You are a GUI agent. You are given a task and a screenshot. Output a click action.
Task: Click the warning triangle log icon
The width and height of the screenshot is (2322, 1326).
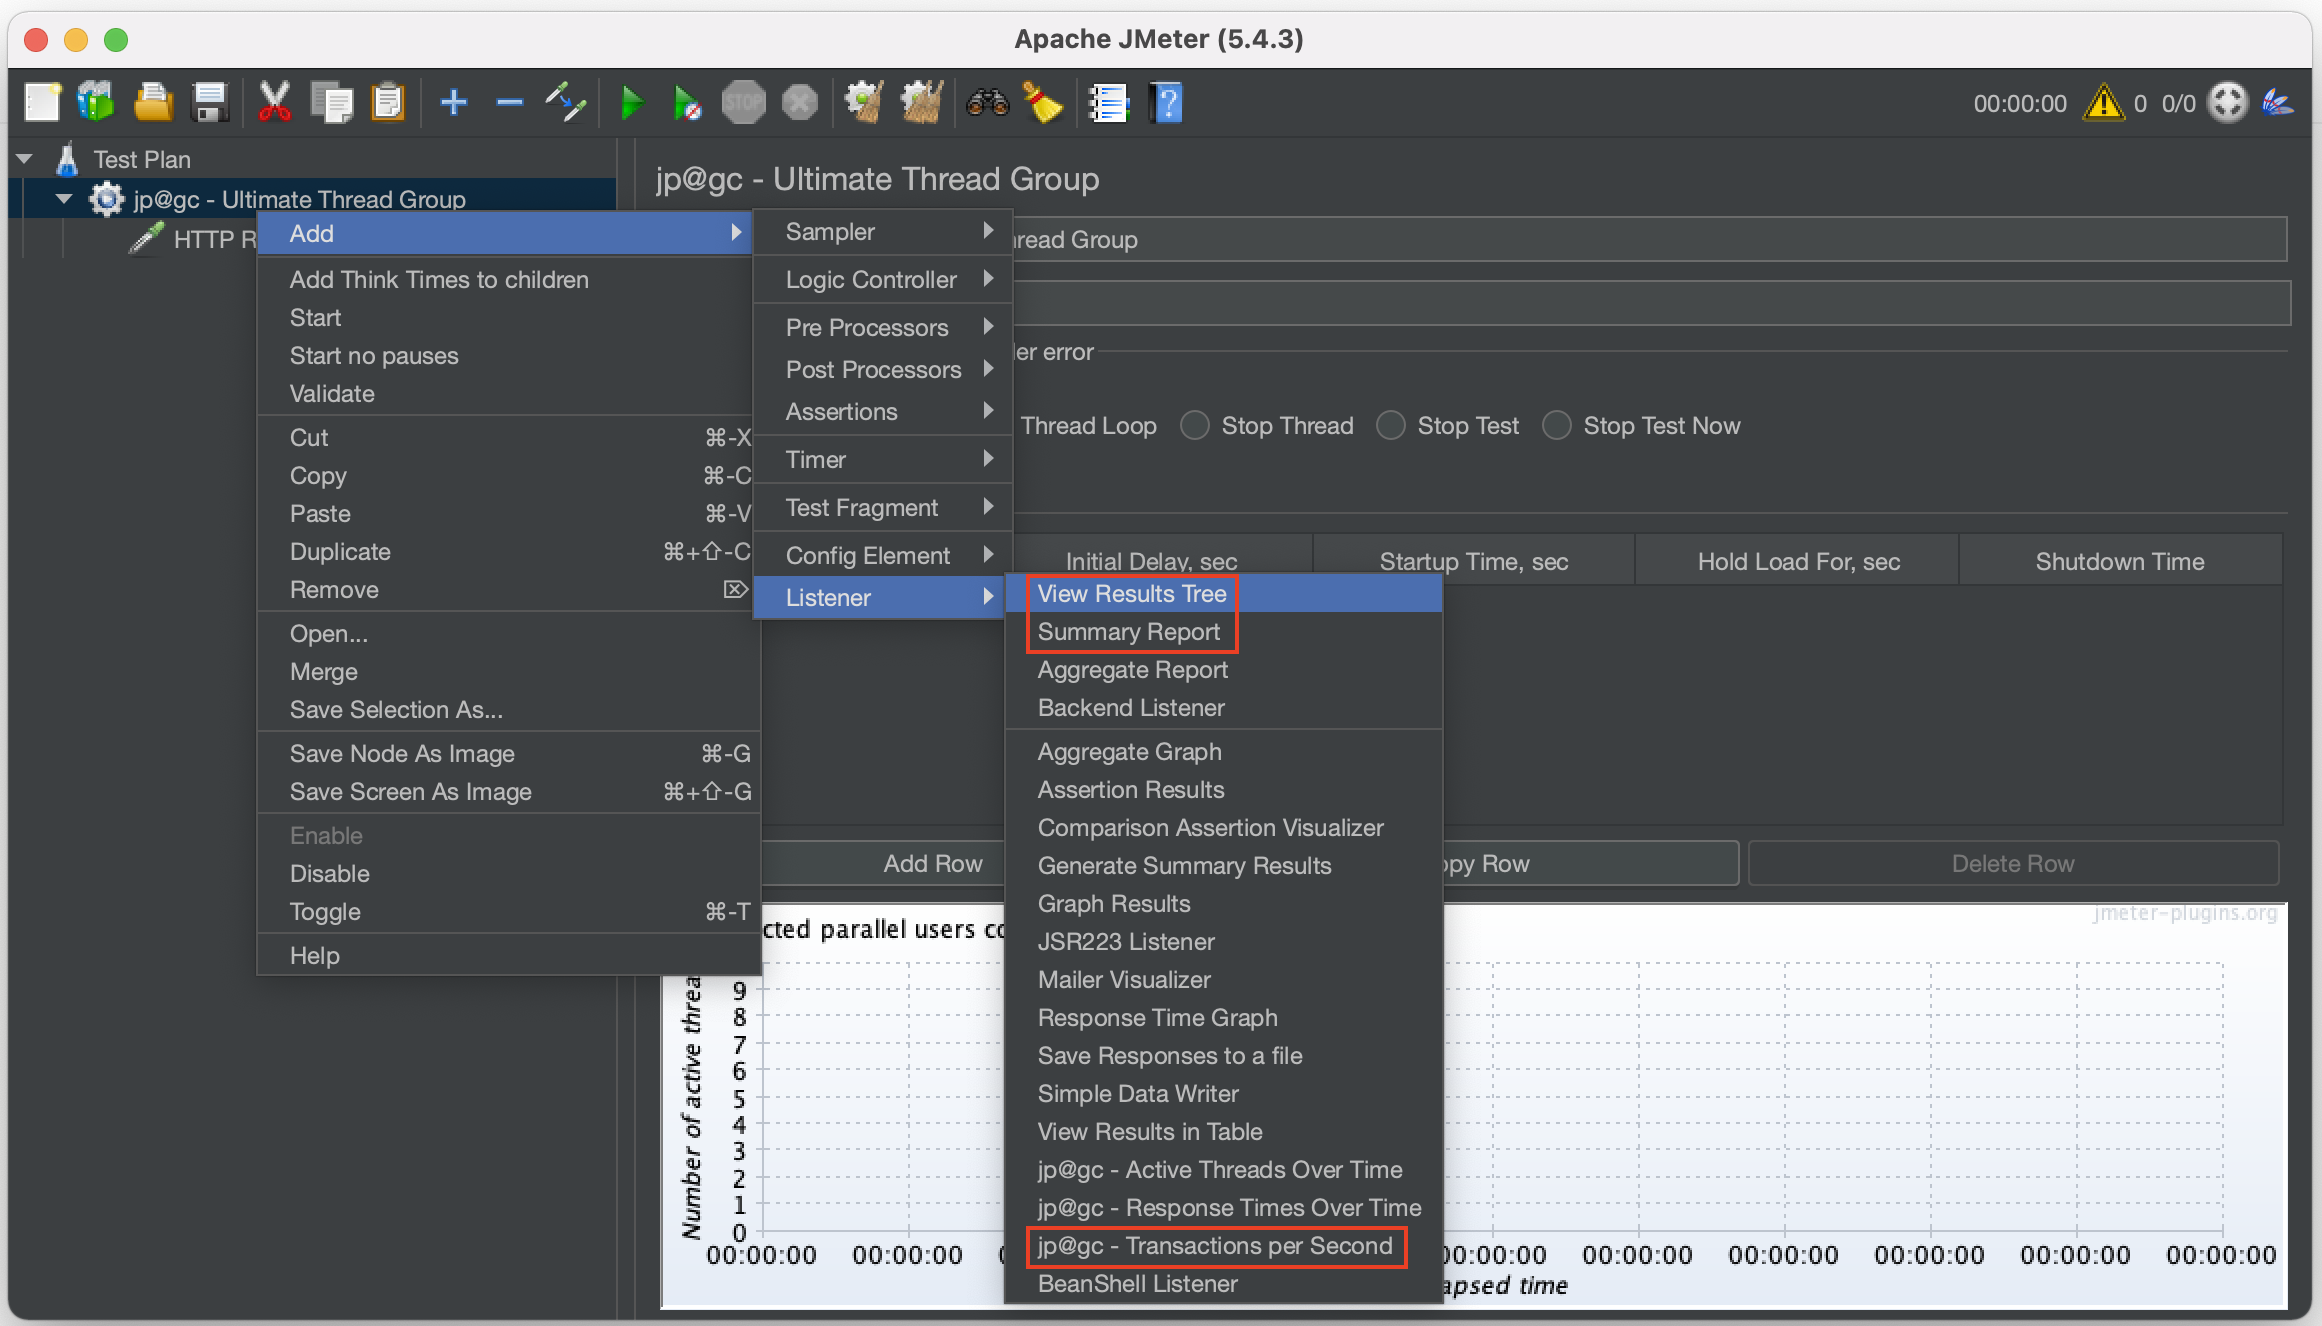tap(2104, 103)
